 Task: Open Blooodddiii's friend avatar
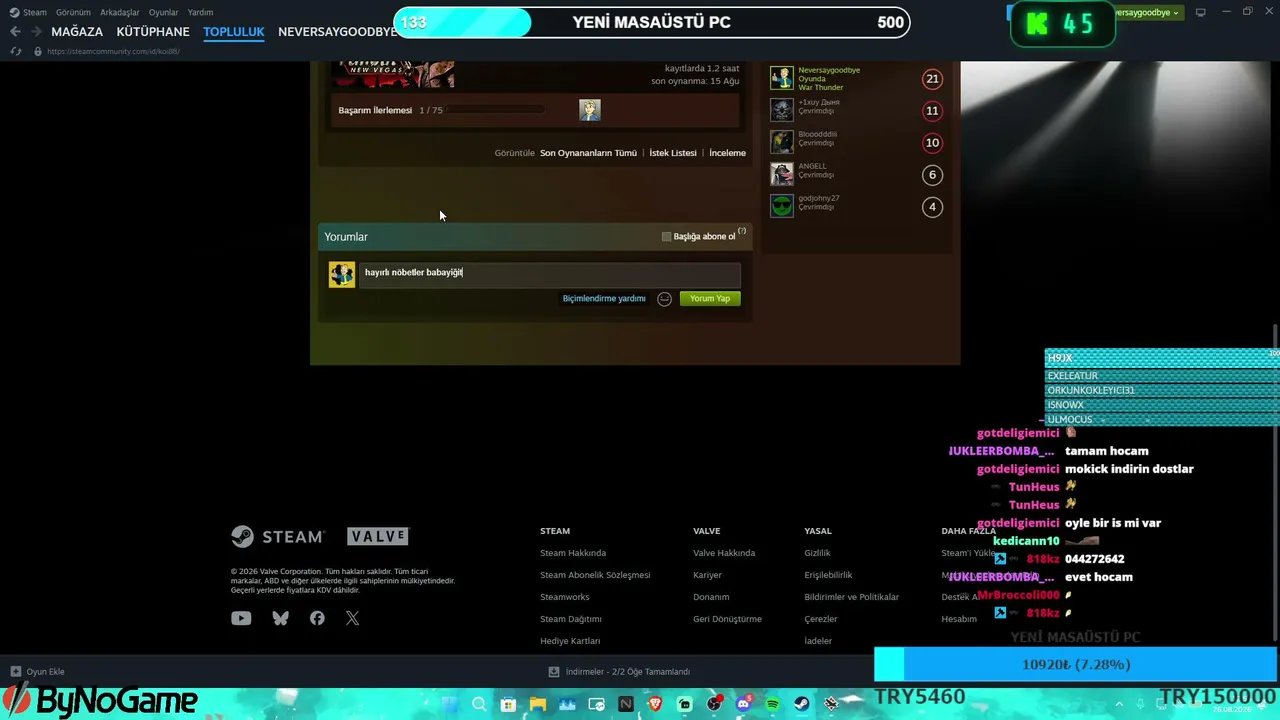point(782,142)
